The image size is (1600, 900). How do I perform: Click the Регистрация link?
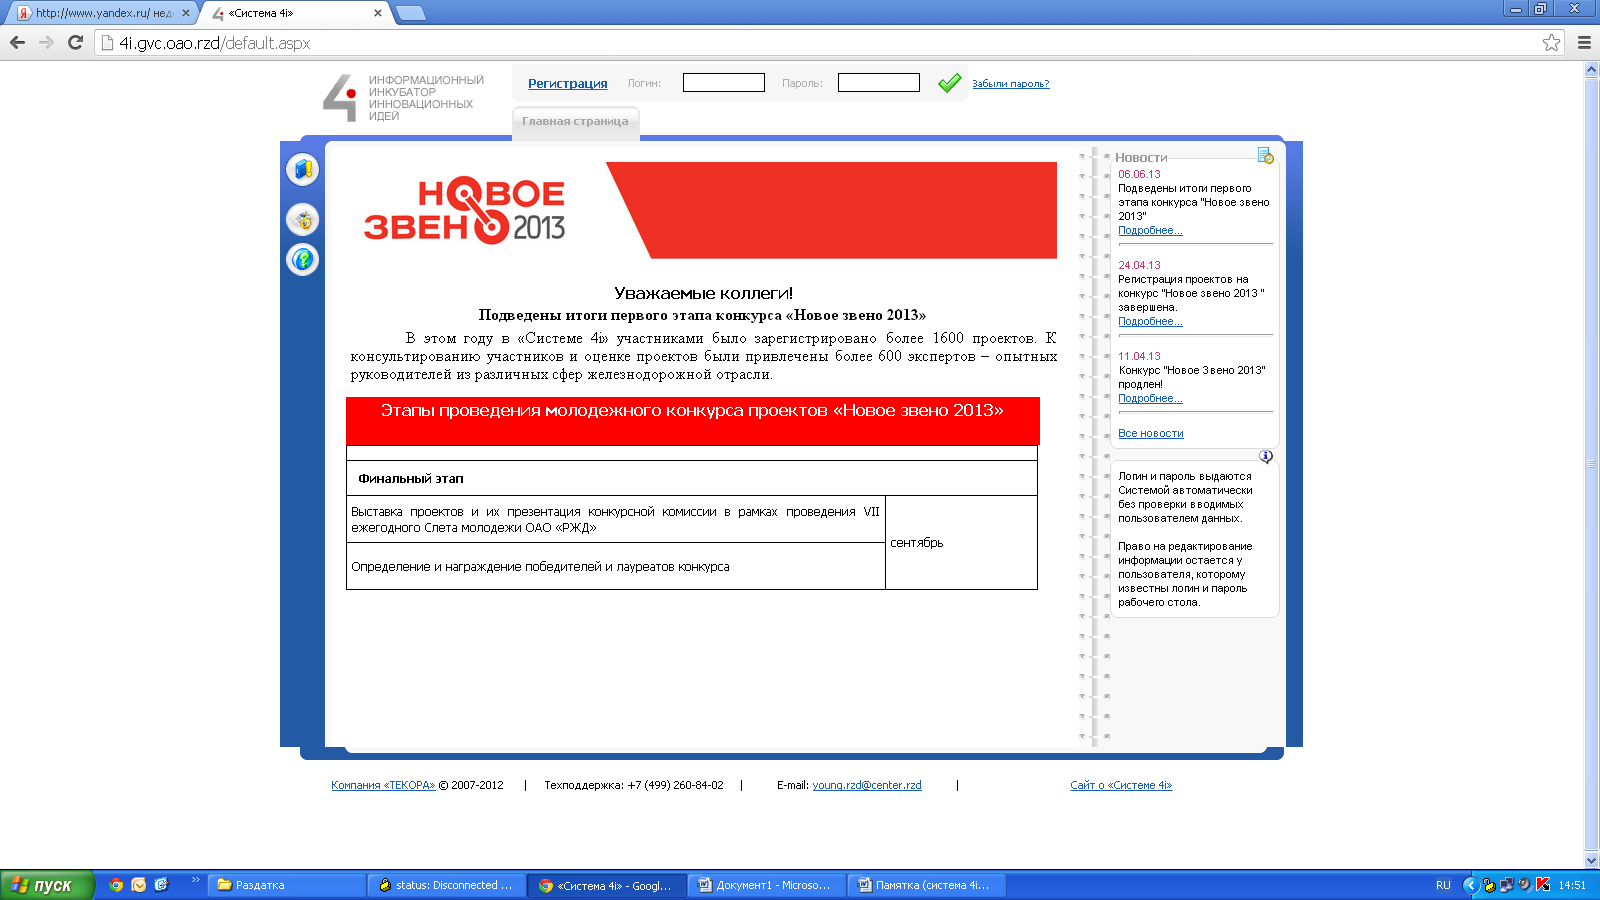[x=568, y=84]
